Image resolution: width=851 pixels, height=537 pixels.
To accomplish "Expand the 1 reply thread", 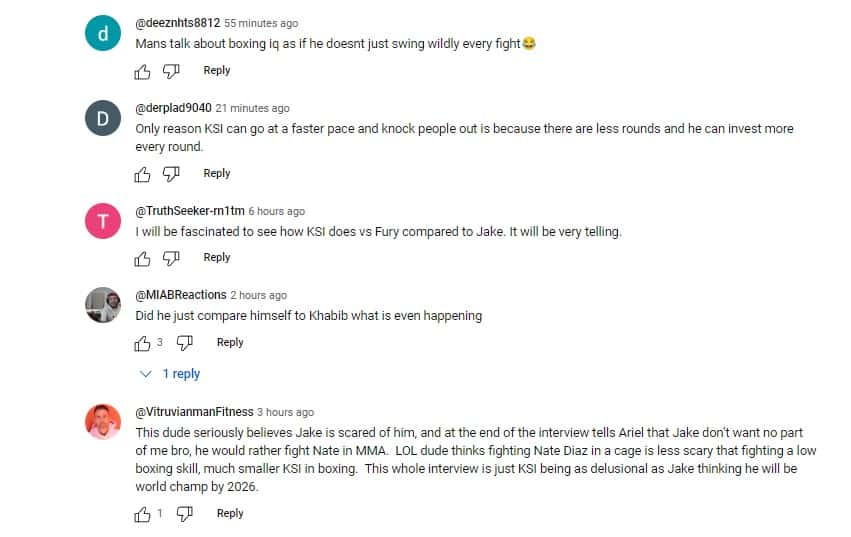I will [172, 374].
